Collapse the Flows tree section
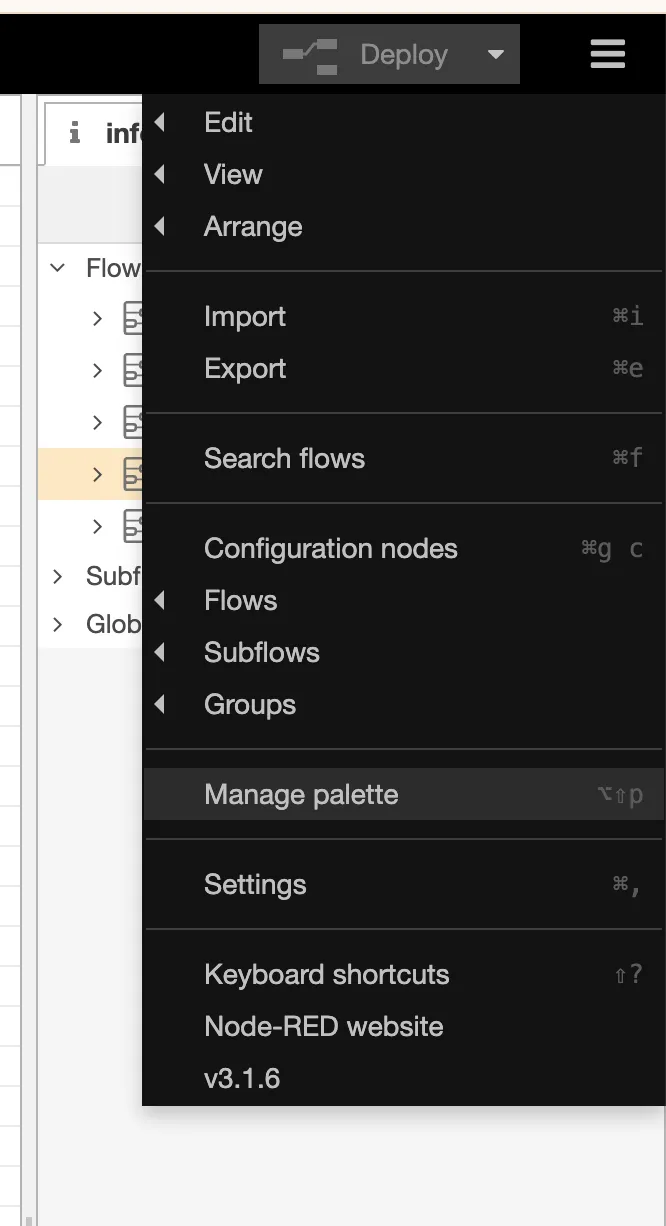The width and height of the screenshot is (666, 1226). click(58, 268)
